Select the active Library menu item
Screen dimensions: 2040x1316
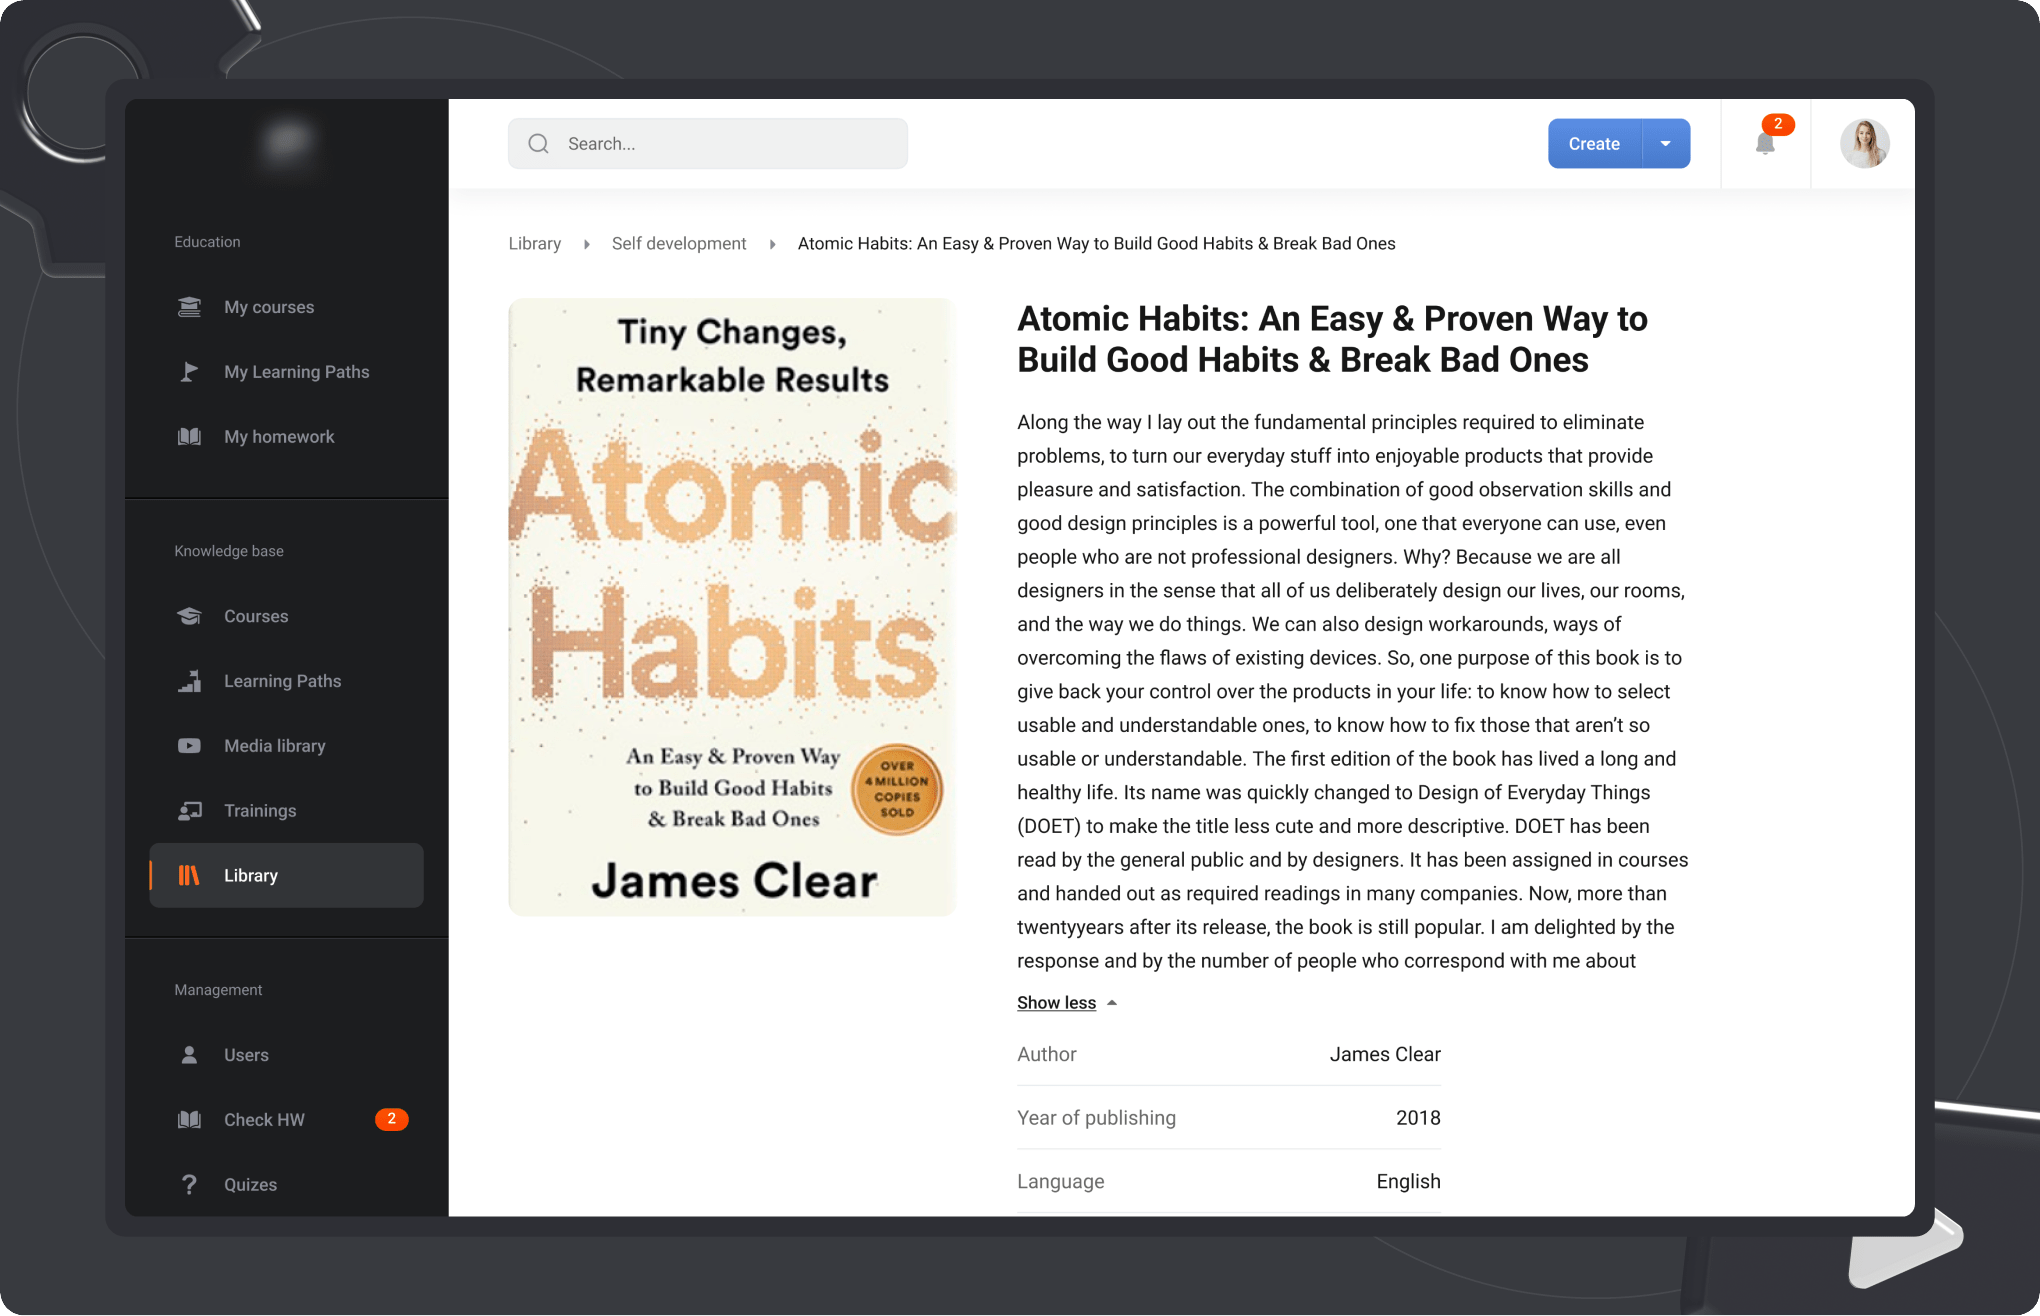pos(286,876)
